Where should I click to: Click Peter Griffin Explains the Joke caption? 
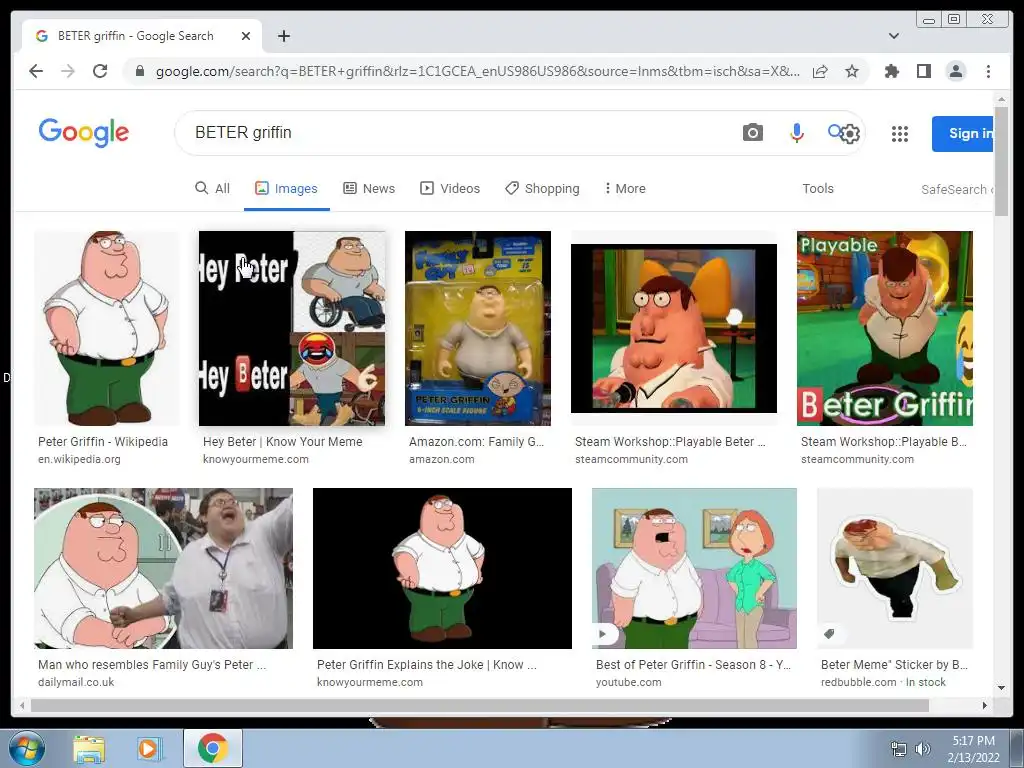(x=426, y=665)
